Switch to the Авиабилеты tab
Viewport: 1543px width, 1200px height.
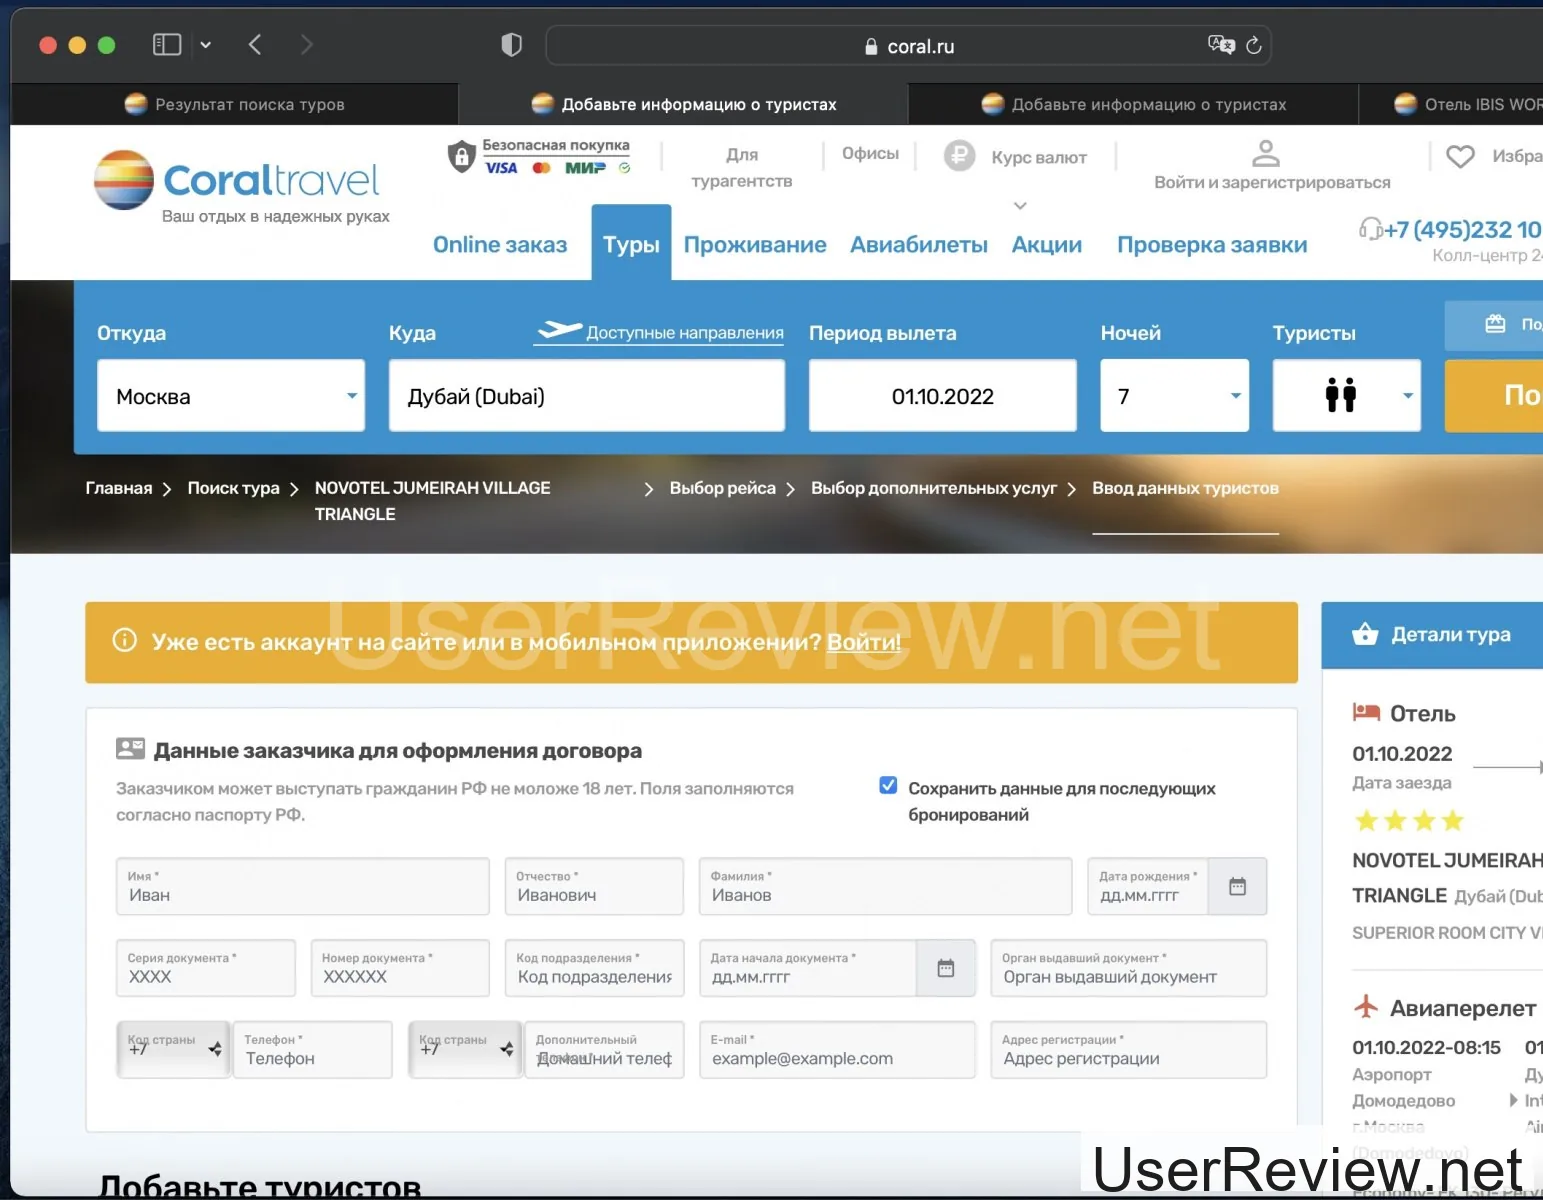(x=918, y=245)
